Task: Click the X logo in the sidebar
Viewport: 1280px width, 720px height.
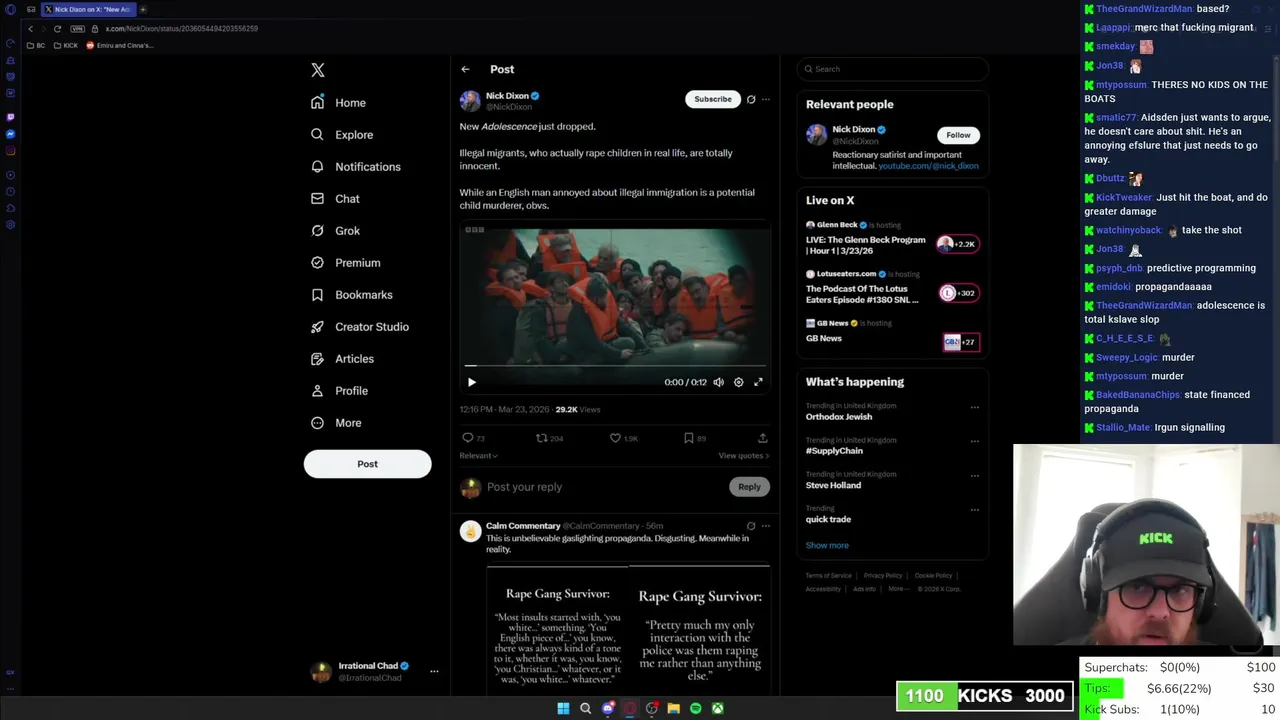Action: tap(318, 70)
